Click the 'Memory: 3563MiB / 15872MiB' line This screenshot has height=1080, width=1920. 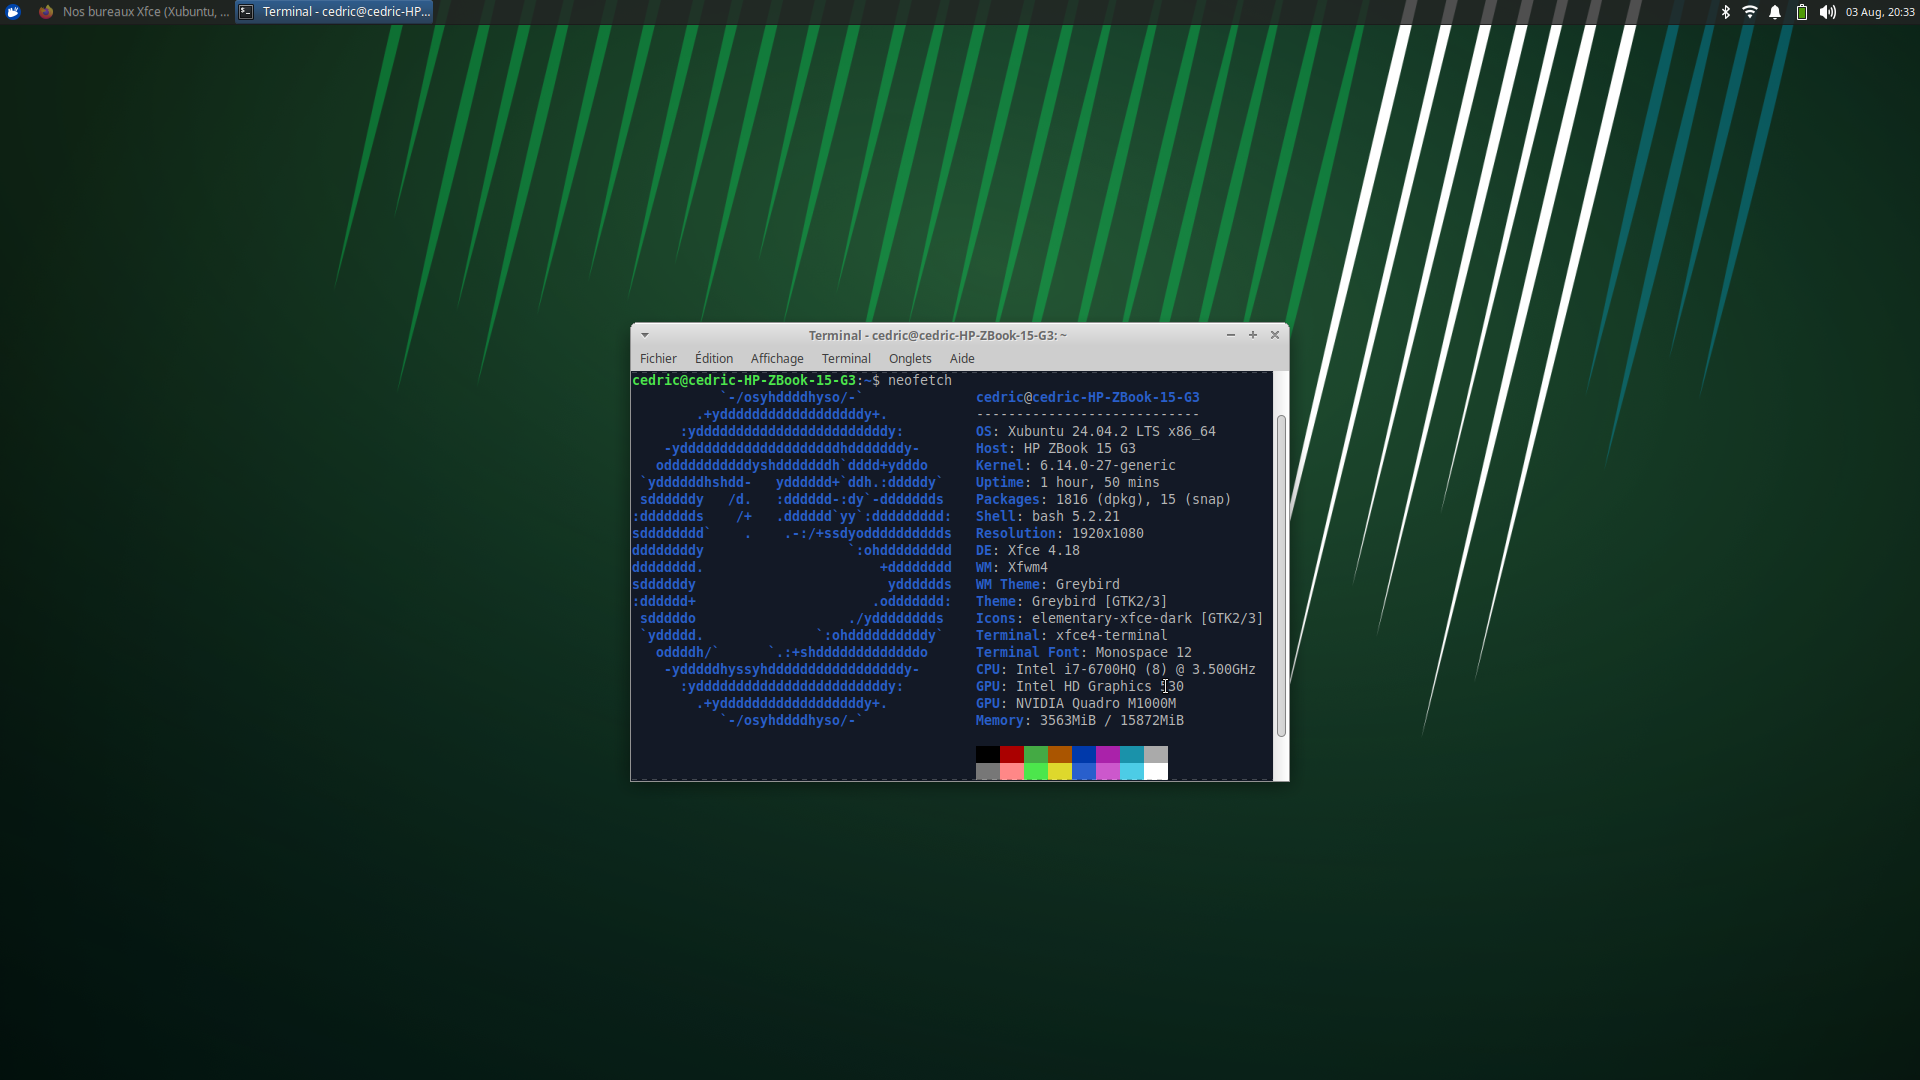coord(1080,721)
